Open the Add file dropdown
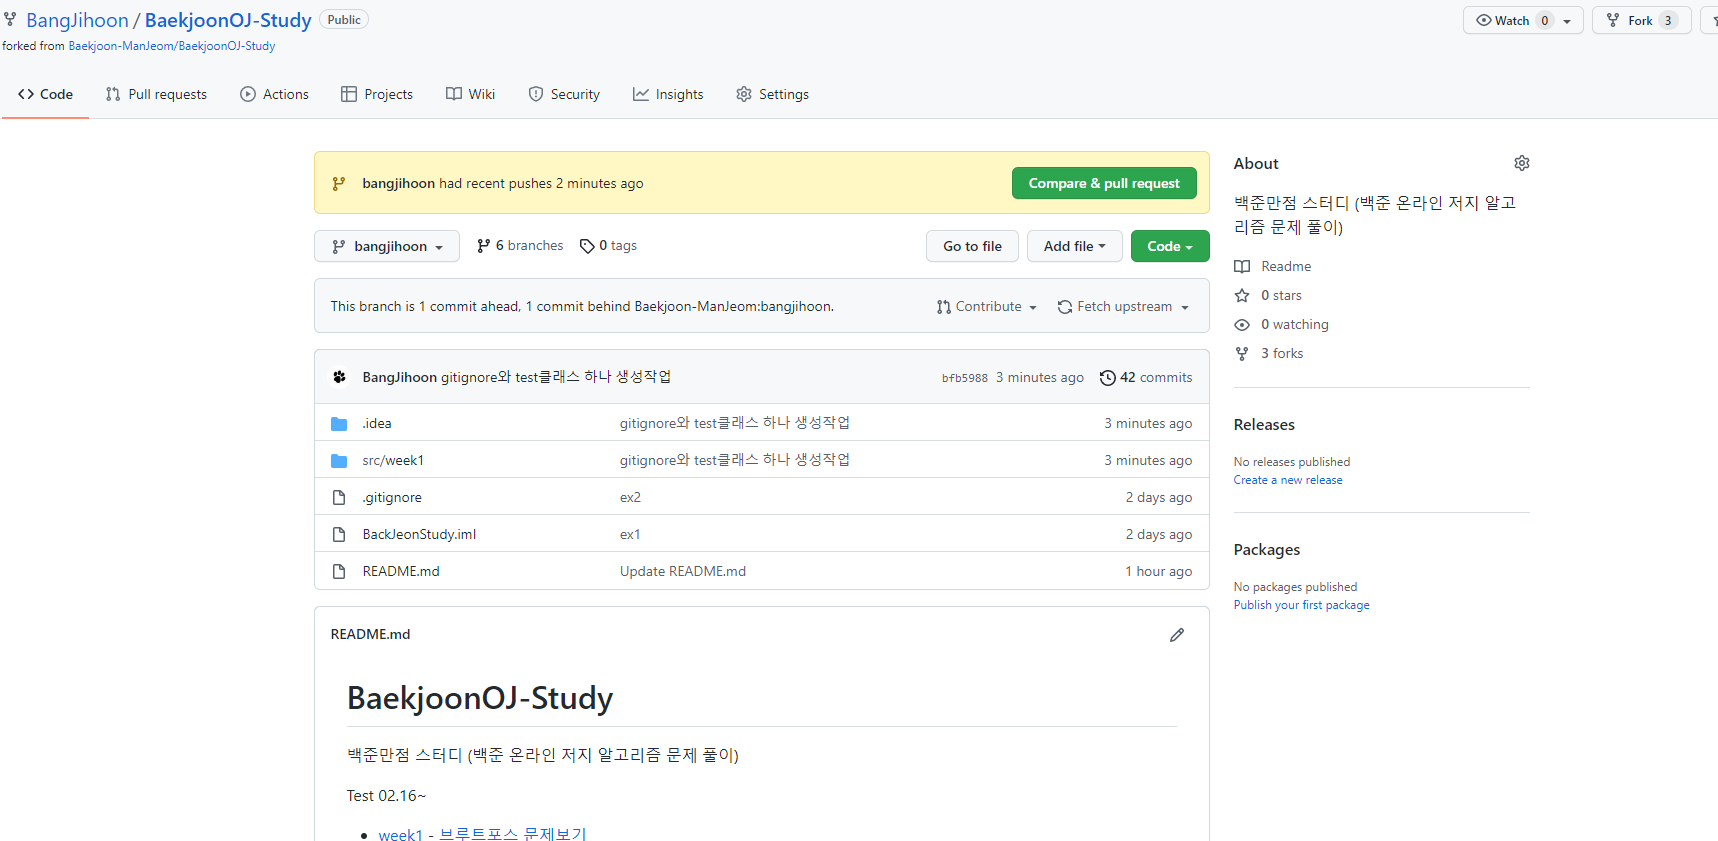 pyautogui.click(x=1075, y=246)
